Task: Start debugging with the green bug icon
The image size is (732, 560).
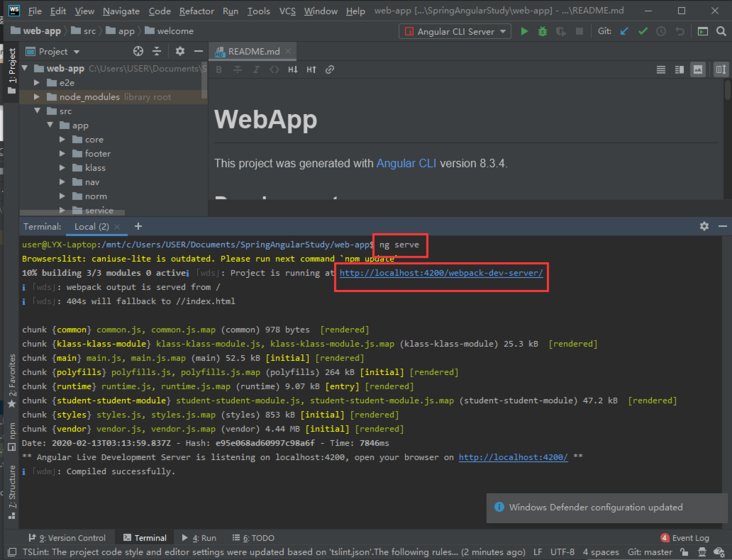Action: coord(543,31)
